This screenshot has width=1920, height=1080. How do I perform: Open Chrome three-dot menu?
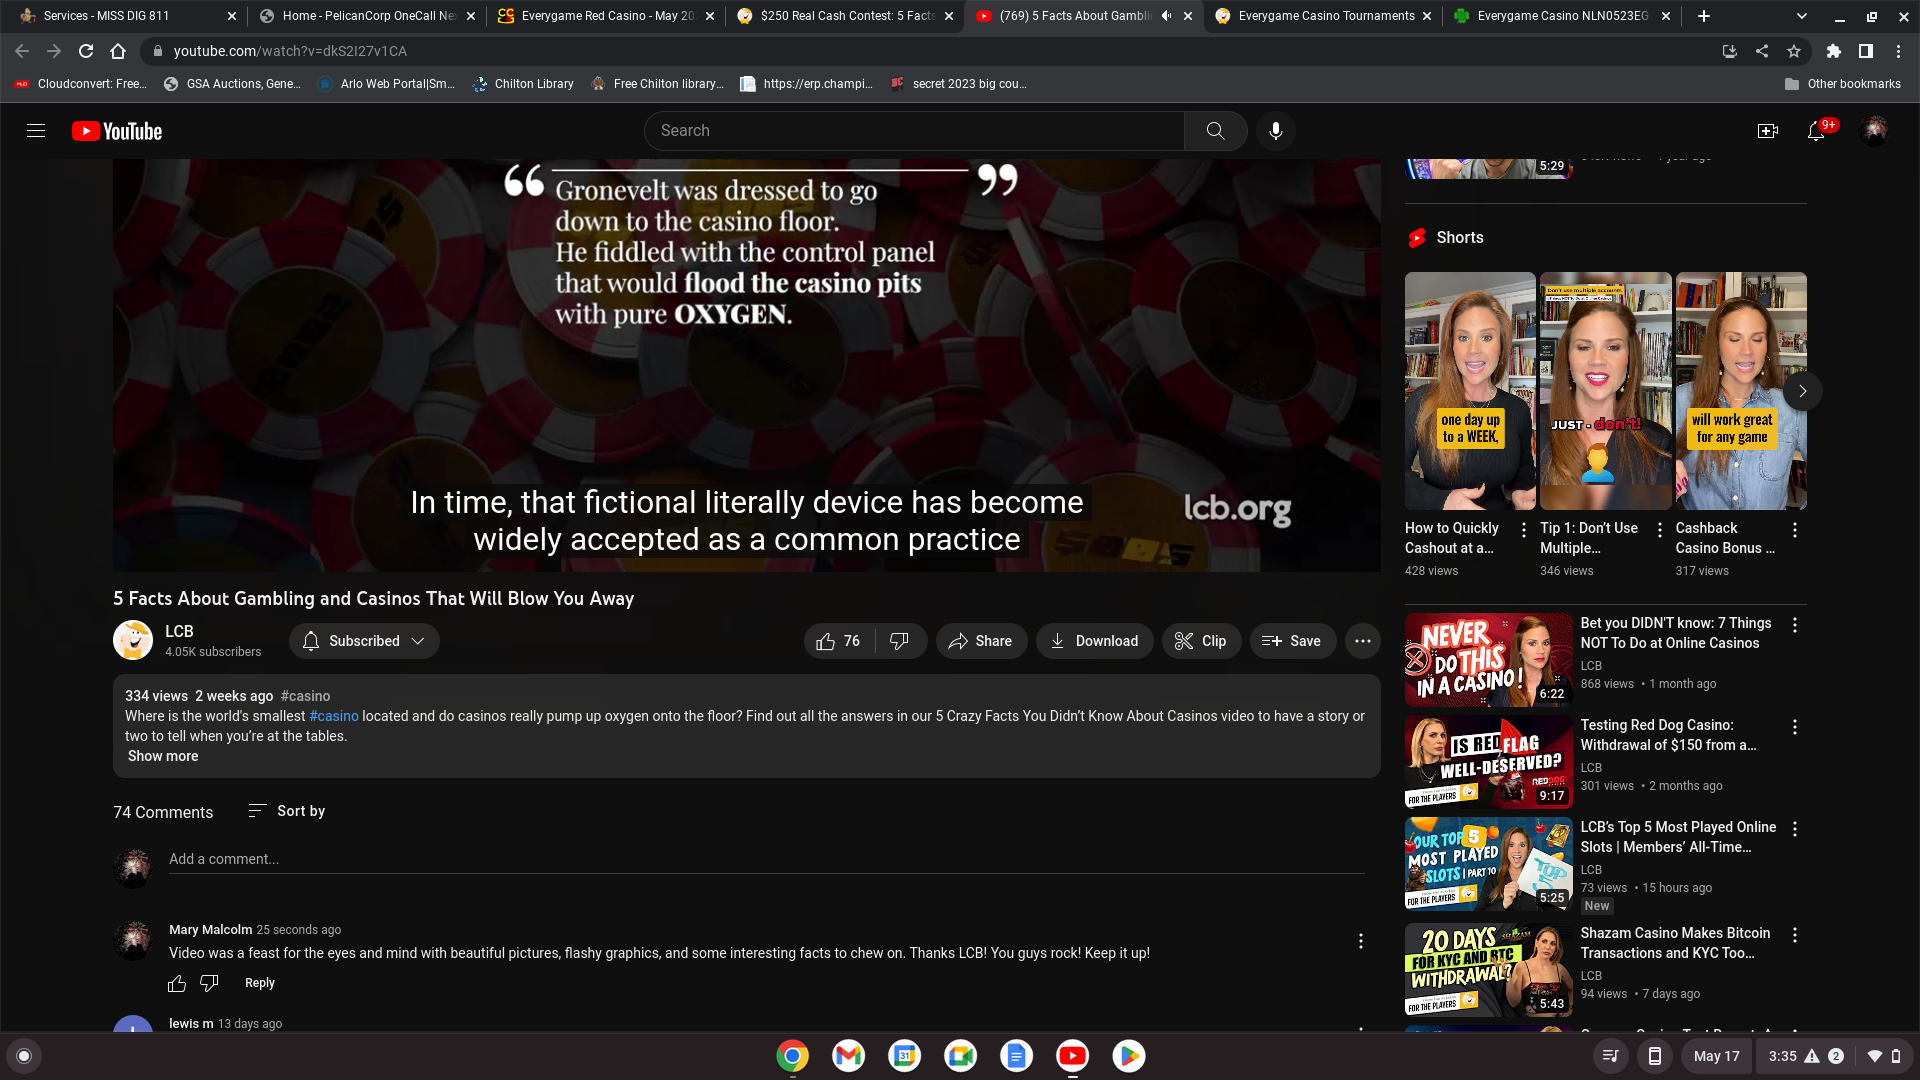[1898, 51]
